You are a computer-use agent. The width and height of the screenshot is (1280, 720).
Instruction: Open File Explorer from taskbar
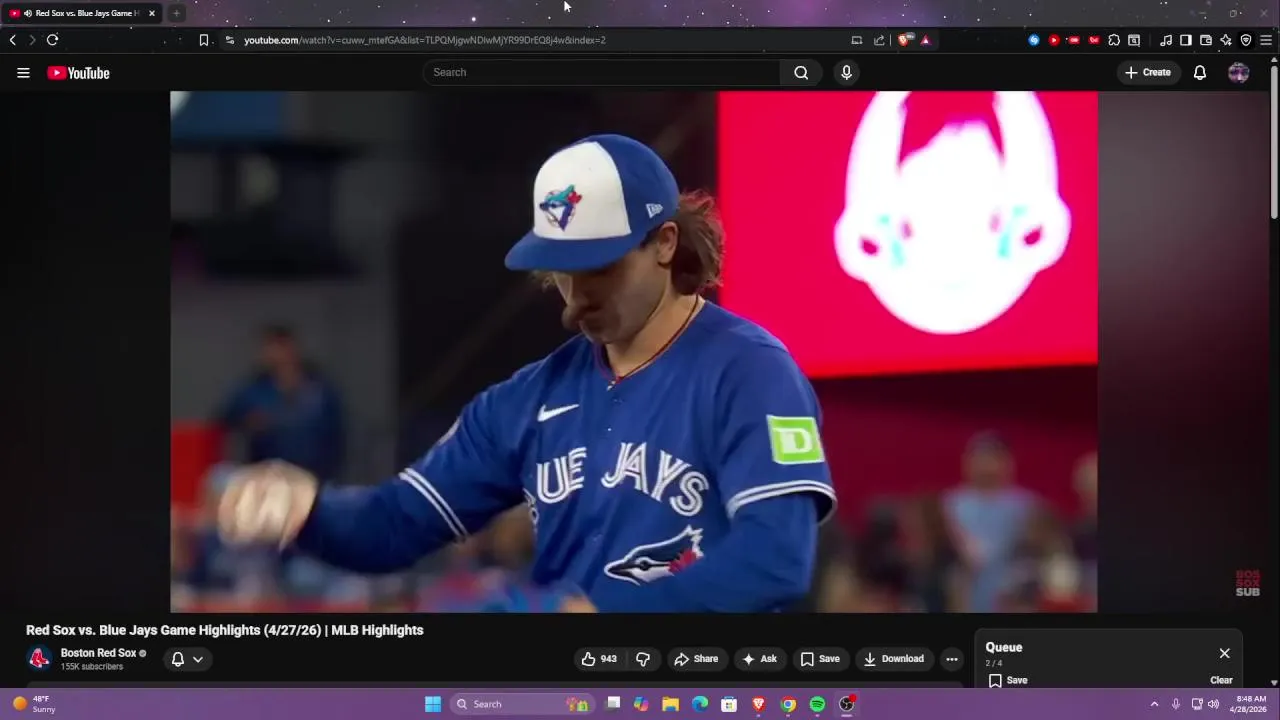coord(670,704)
